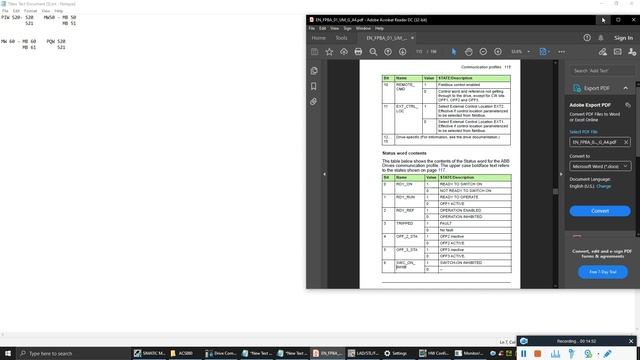Show more tools via three dots
The image size is (640, 360).
562,52
